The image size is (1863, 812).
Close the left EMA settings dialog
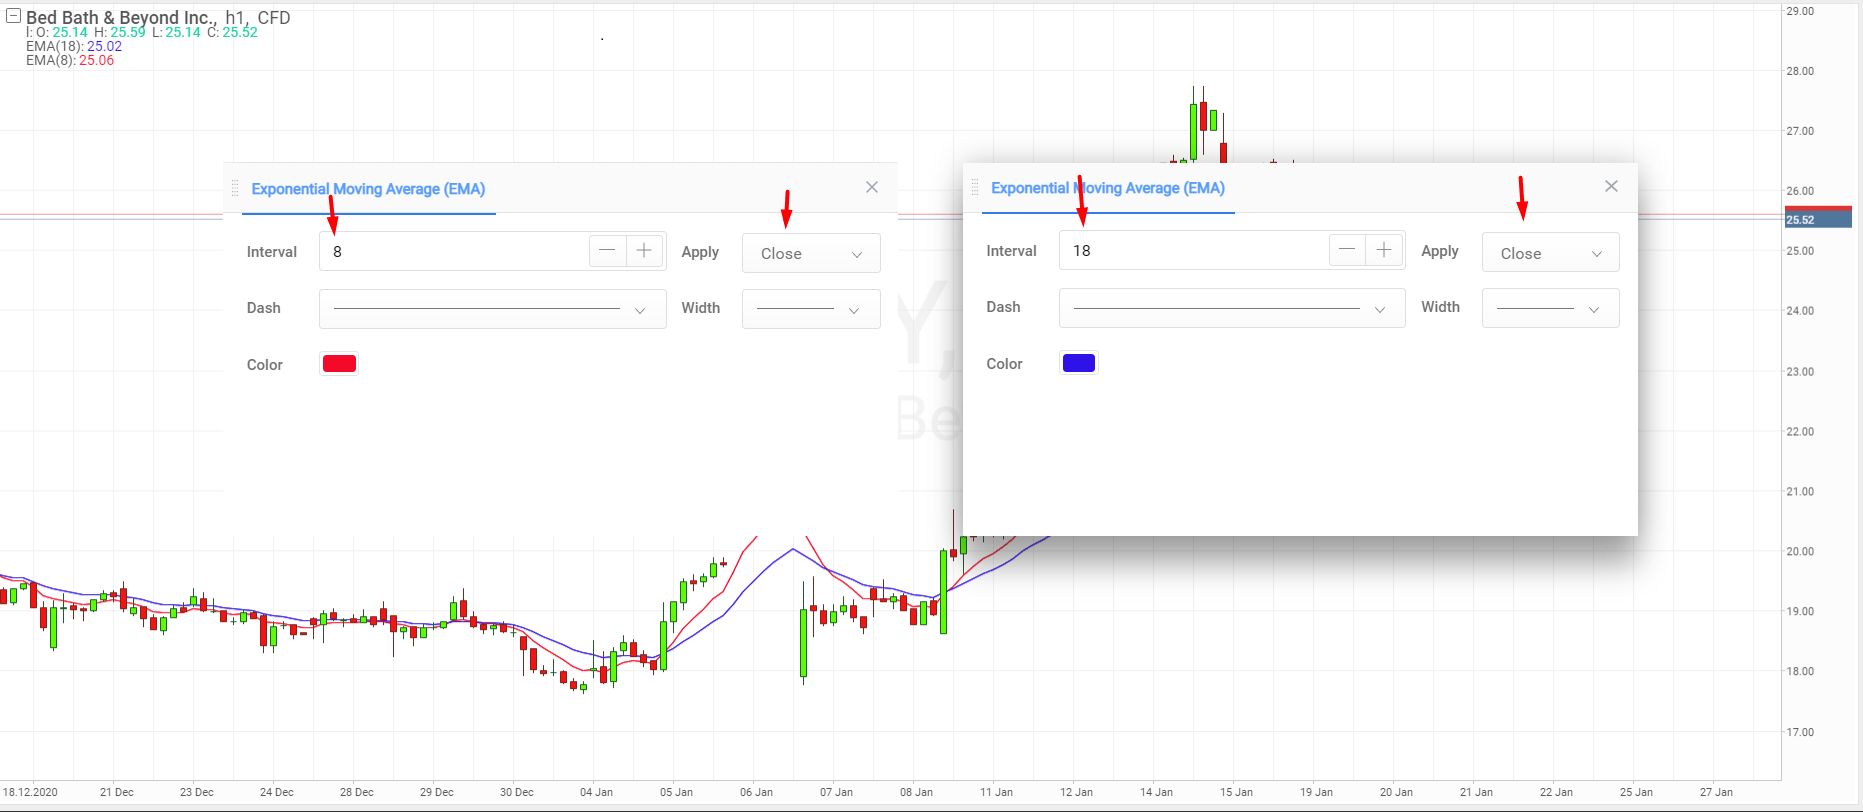tap(872, 187)
